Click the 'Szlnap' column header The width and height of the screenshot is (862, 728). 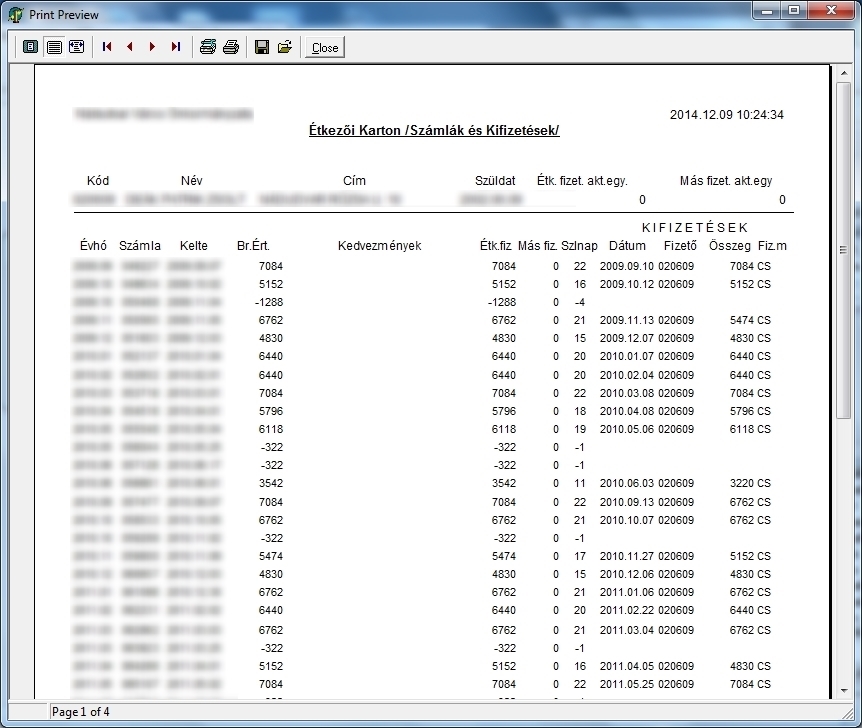(x=579, y=246)
